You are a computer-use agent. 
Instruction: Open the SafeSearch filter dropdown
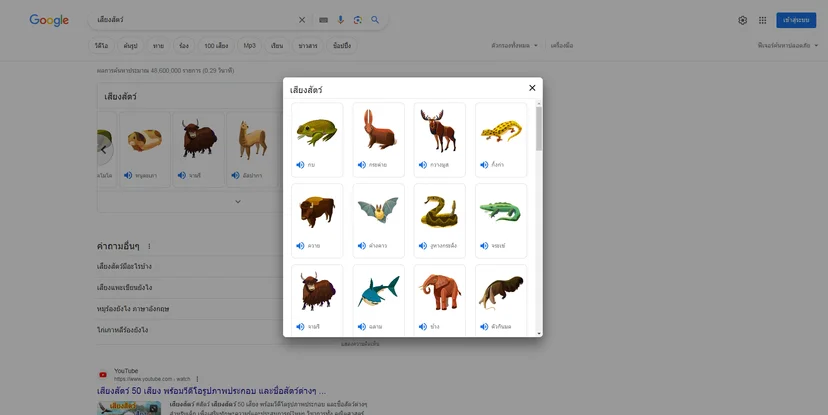788,46
